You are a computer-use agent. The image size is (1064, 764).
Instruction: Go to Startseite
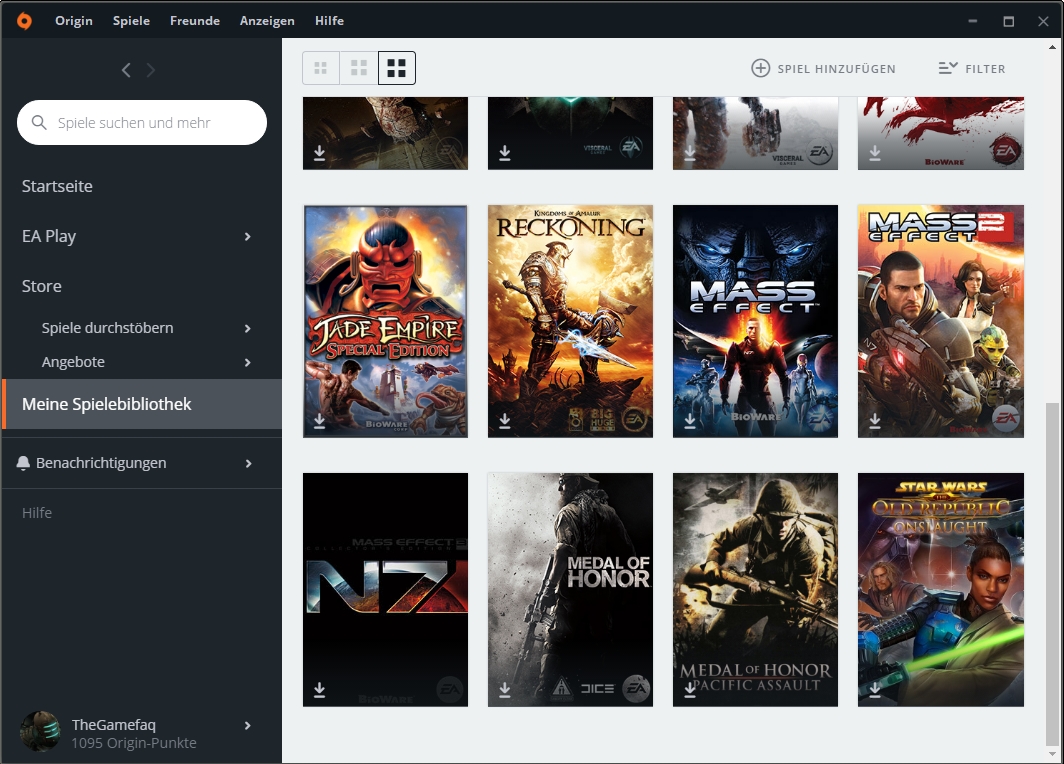click(57, 186)
